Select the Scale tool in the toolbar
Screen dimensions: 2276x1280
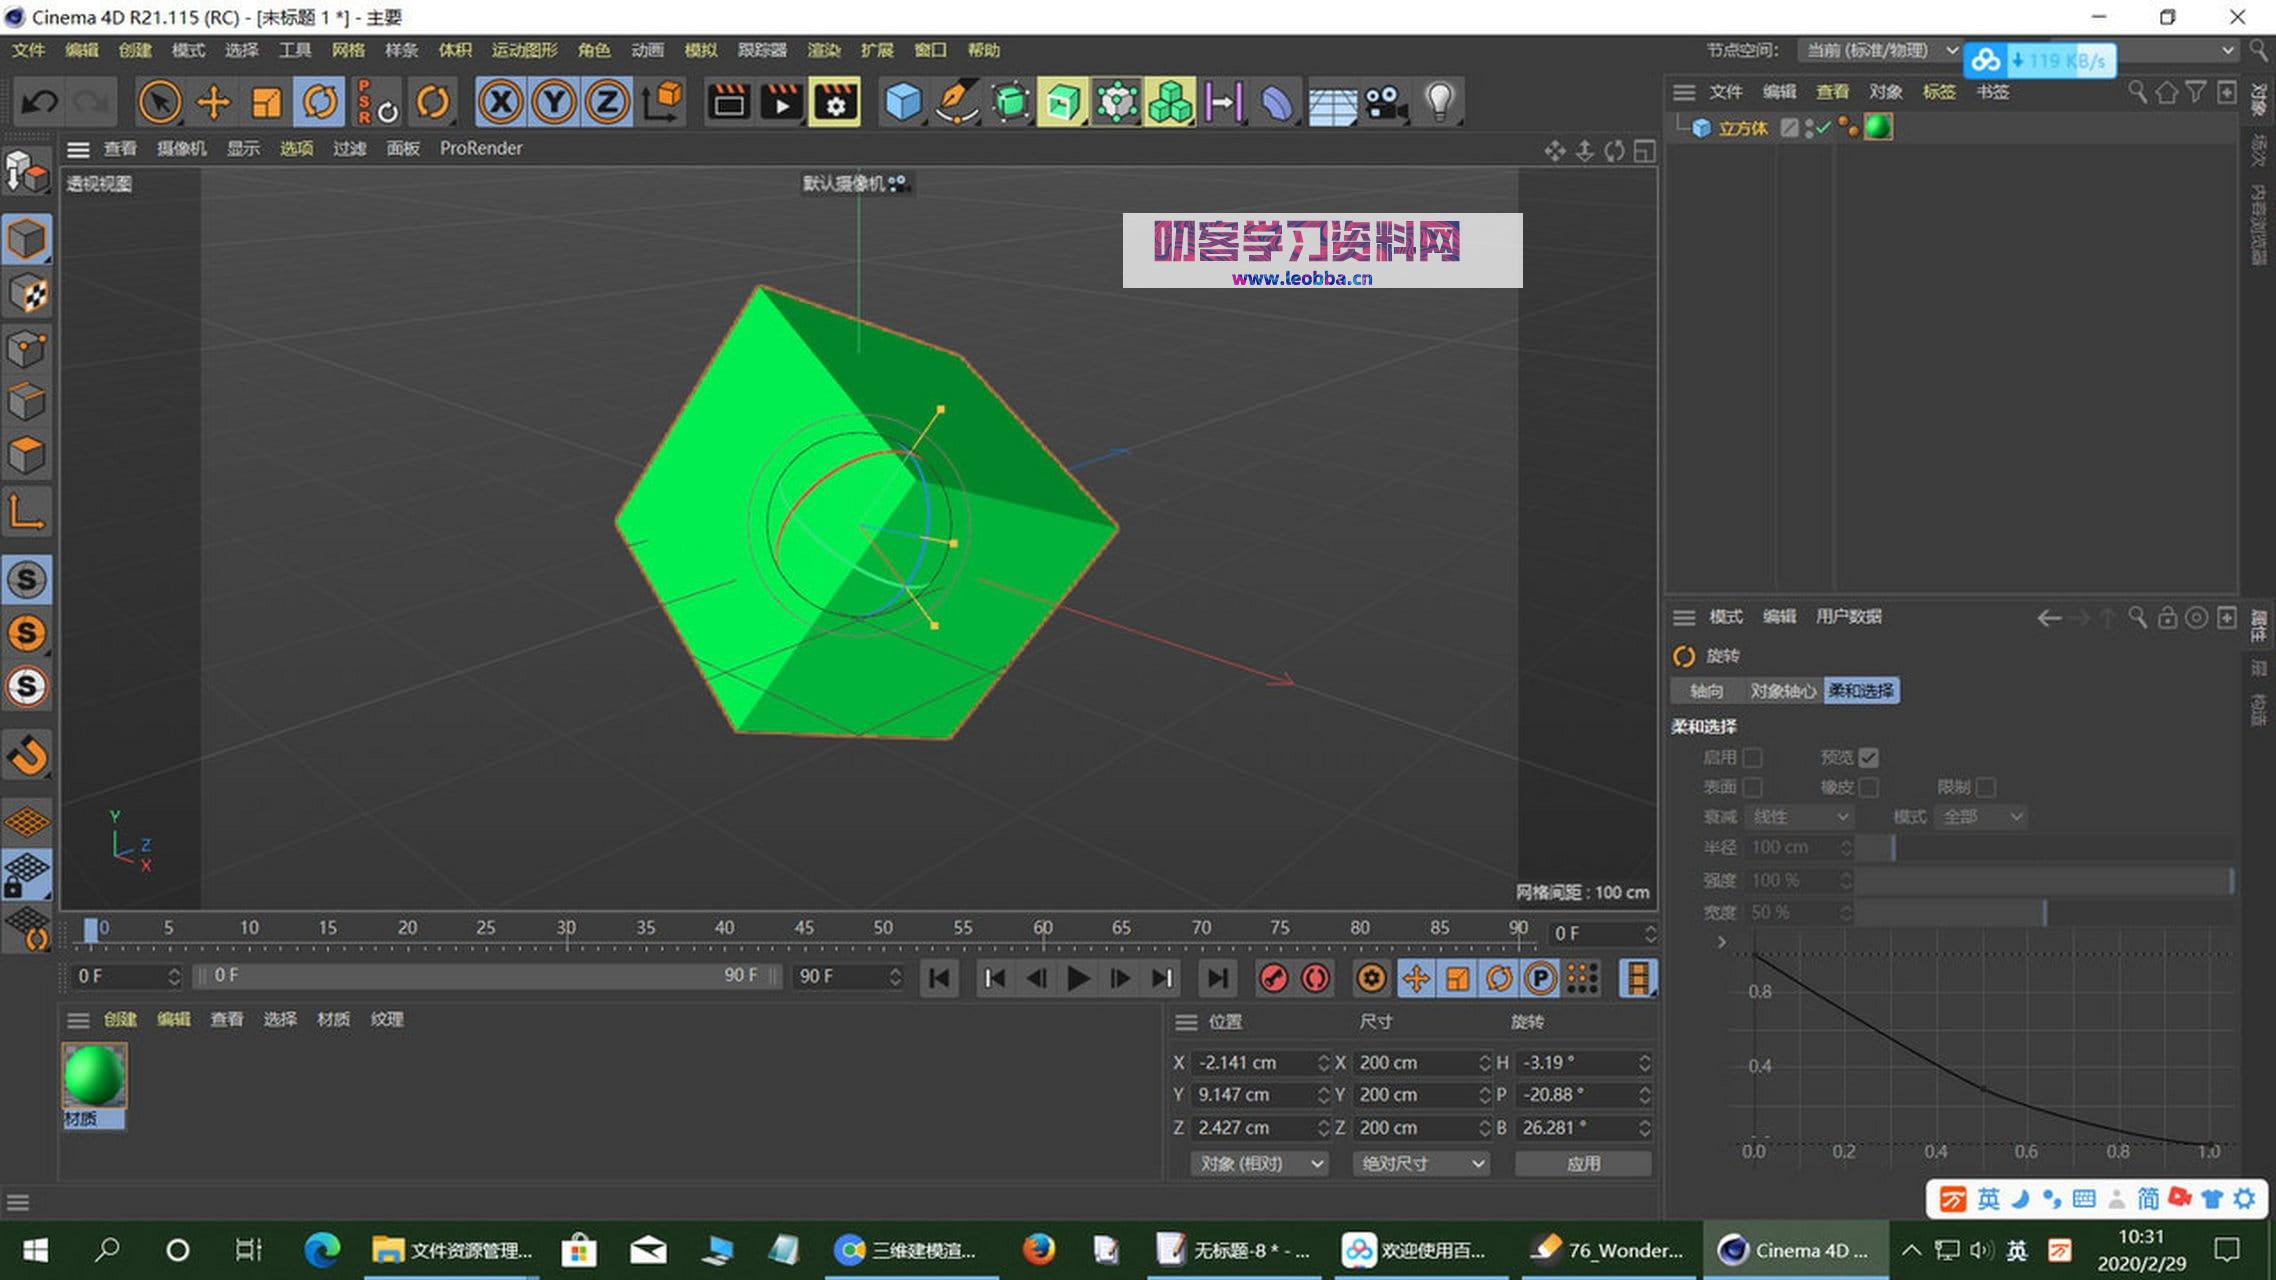(x=265, y=101)
